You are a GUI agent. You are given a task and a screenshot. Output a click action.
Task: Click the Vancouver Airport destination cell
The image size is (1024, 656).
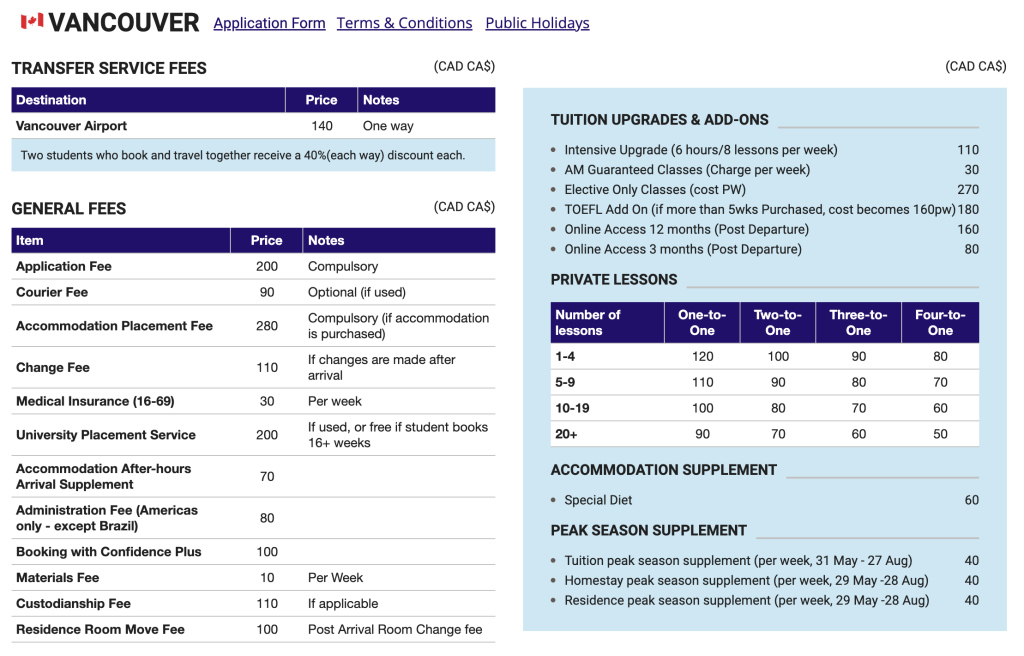click(x=71, y=125)
